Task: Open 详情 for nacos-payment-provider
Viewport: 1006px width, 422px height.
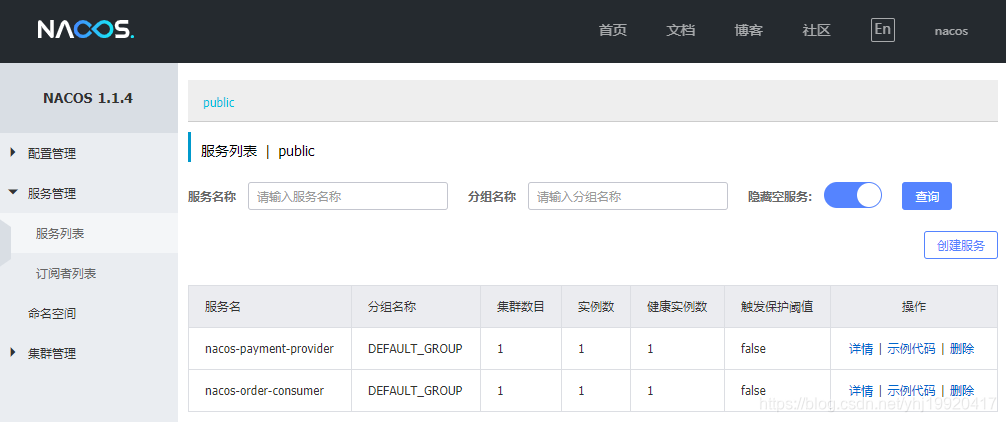Action: 861,349
